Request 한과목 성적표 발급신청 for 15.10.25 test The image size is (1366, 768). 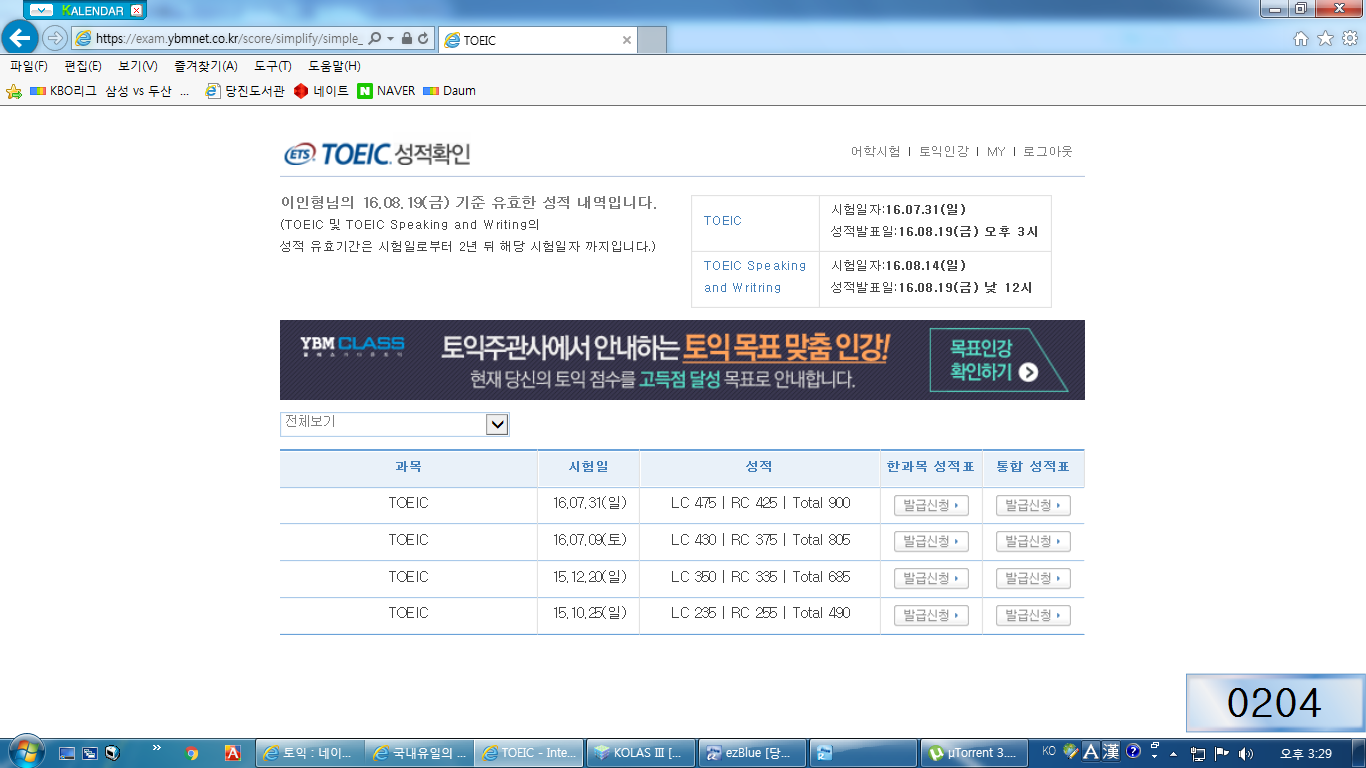pos(931,615)
